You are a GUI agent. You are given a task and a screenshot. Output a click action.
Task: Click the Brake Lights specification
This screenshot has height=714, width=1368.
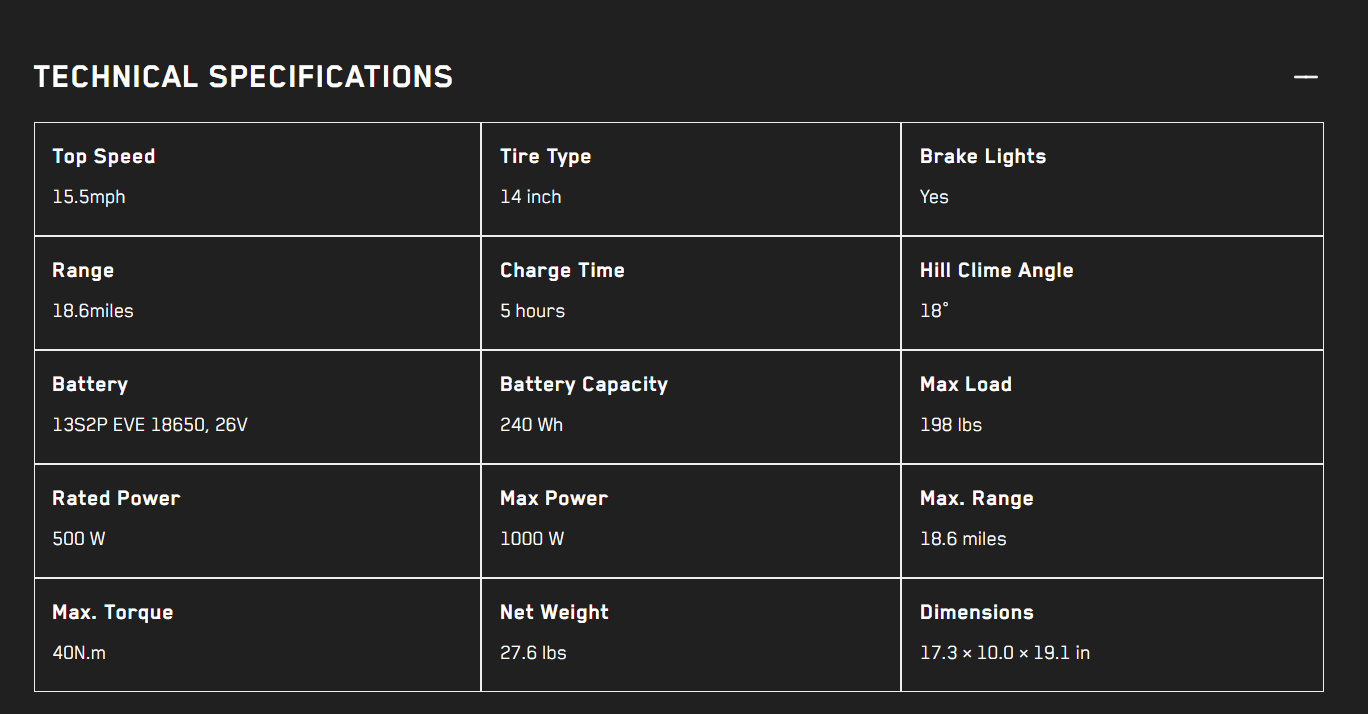[982, 156]
